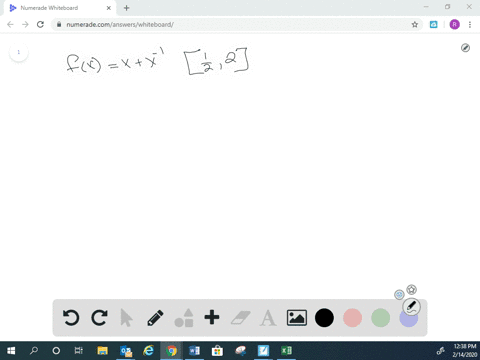The height and width of the screenshot is (360, 480).
Task: Open the Chrome profile avatar
Action: pyautogui.click(x=454, y=24)
